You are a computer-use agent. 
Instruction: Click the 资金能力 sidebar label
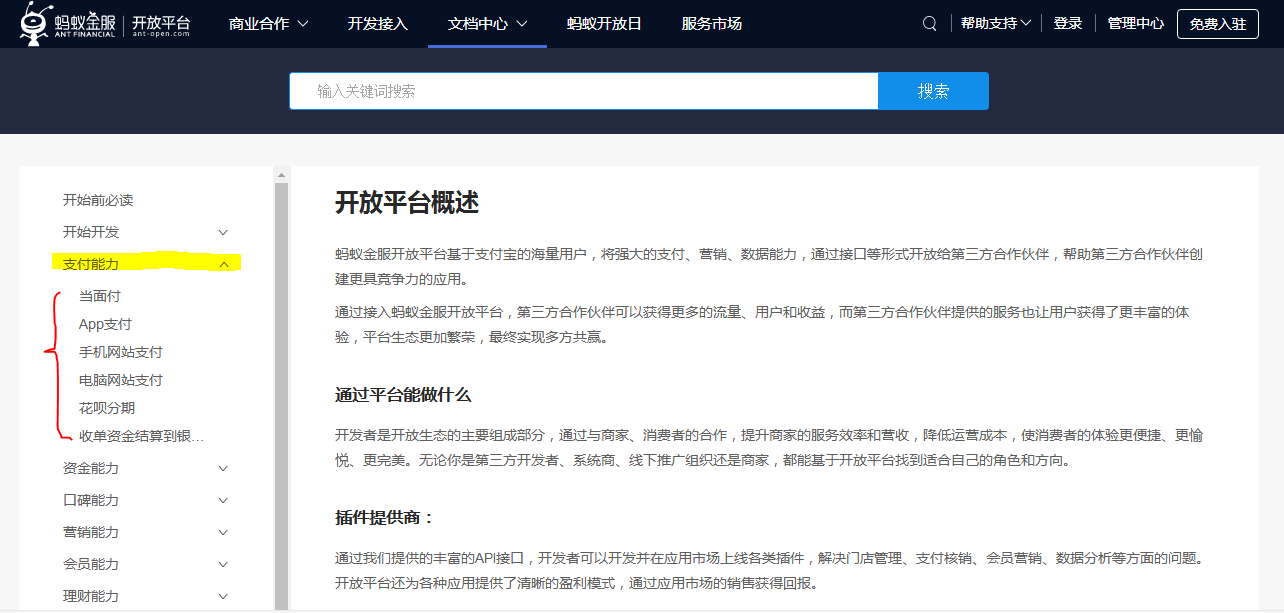[91, 468]
